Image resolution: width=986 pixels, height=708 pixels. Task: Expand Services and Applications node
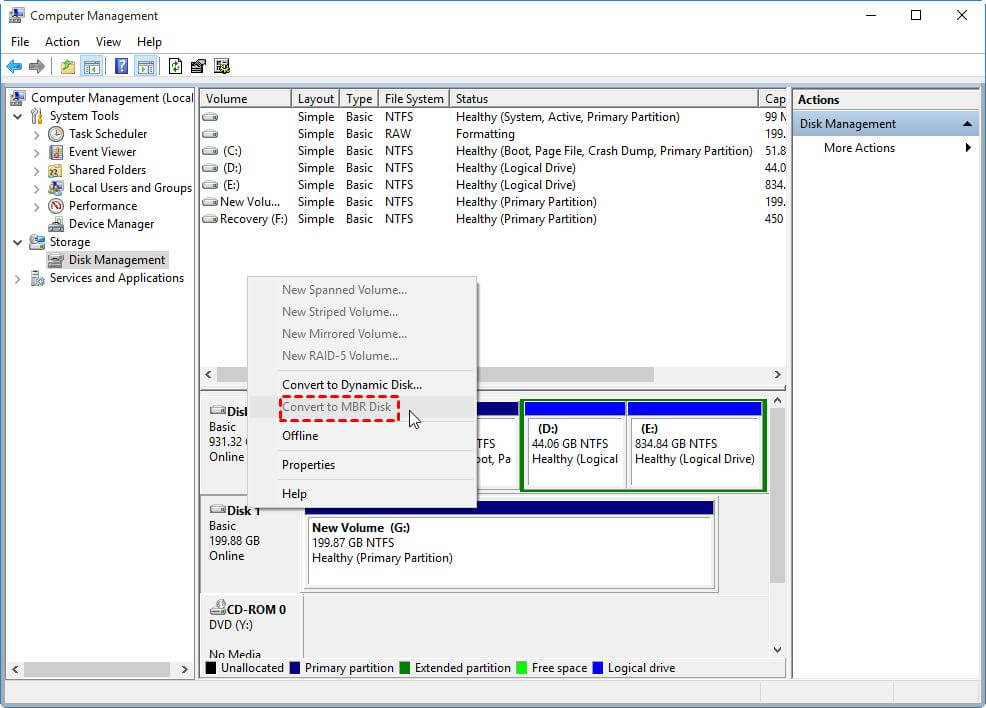click(17, 278)
